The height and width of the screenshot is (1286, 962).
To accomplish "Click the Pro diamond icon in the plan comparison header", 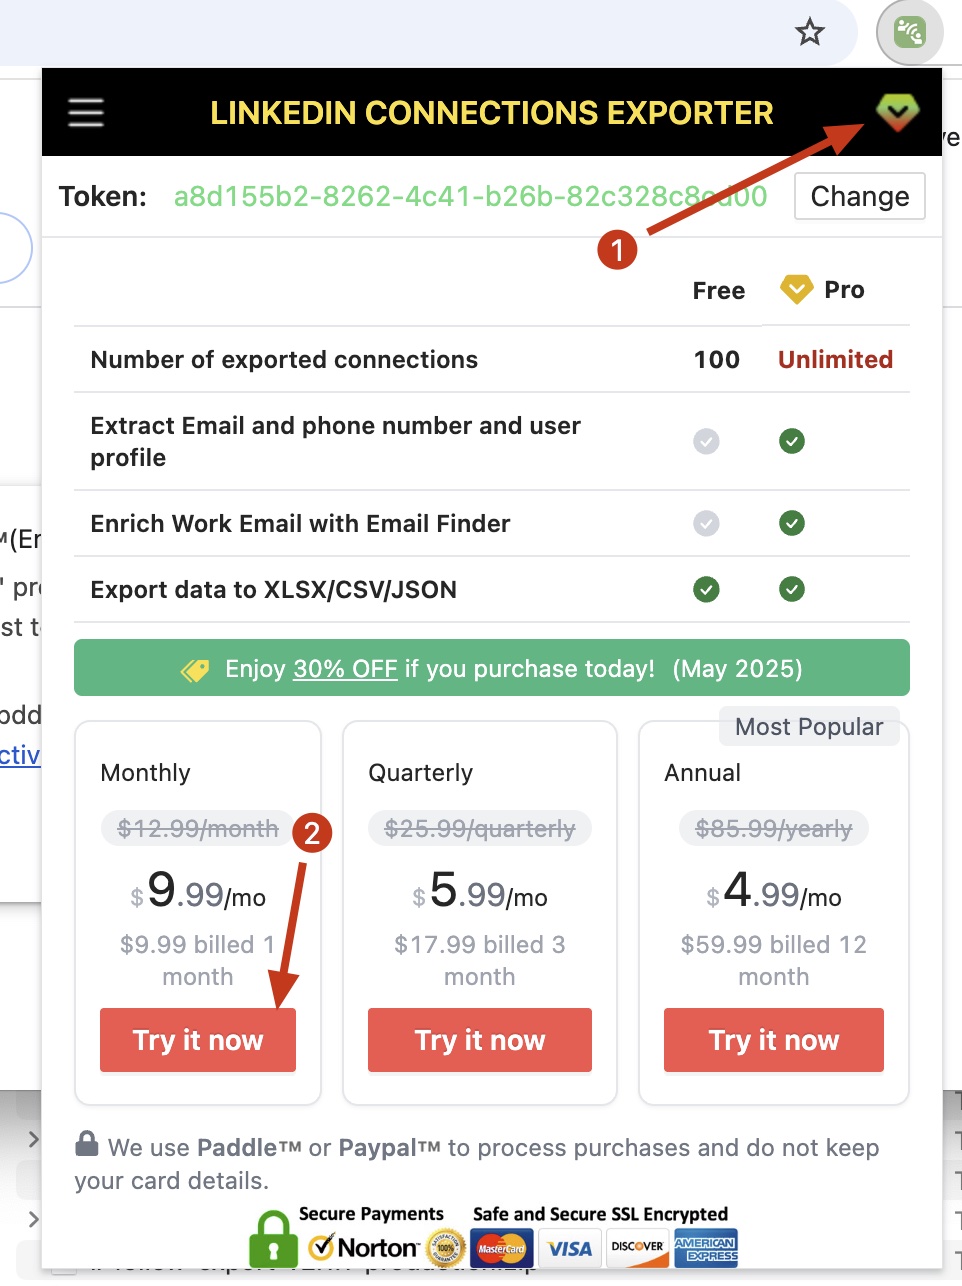I will [x=795, y=289].
